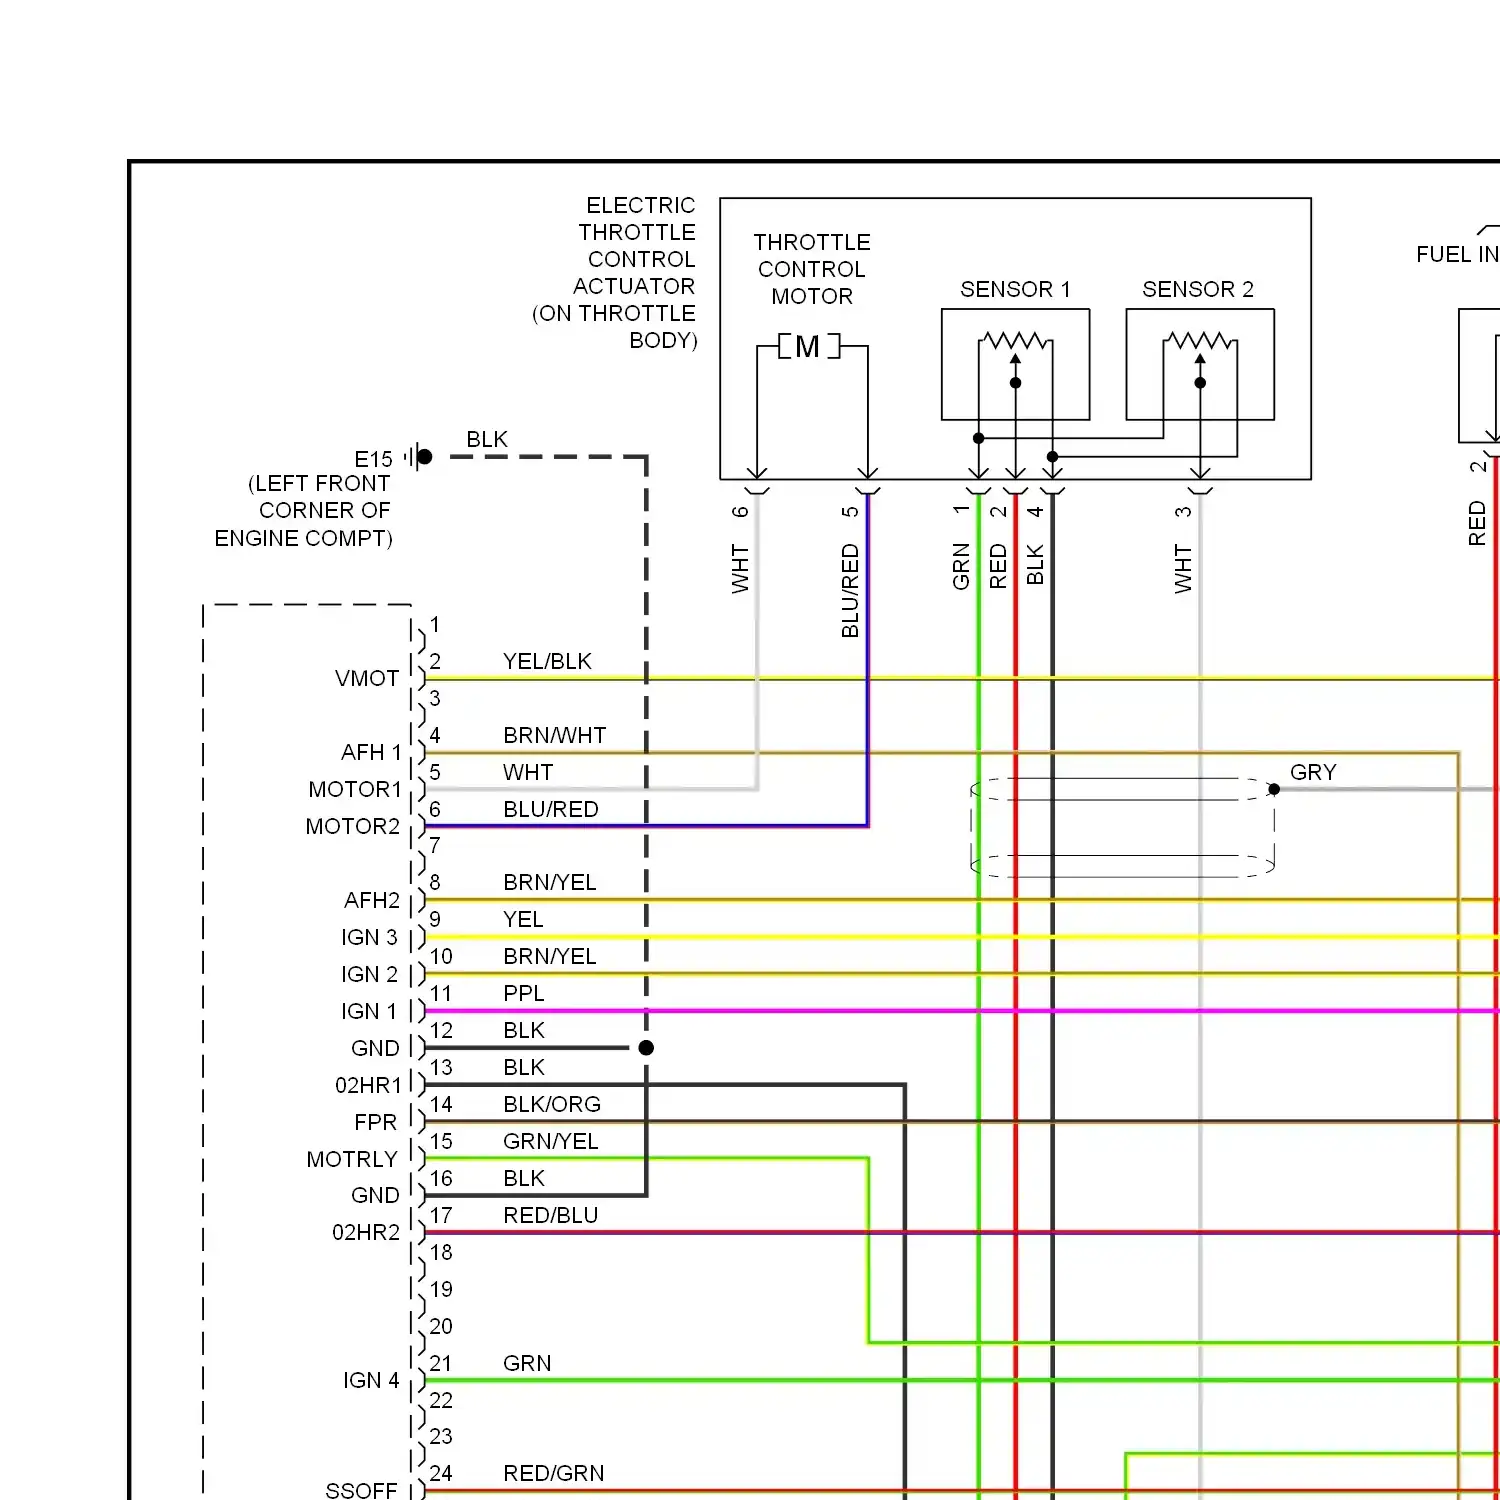Click the O2HR1 terminal label
1500x1500 pixels.
(368, 1085)
